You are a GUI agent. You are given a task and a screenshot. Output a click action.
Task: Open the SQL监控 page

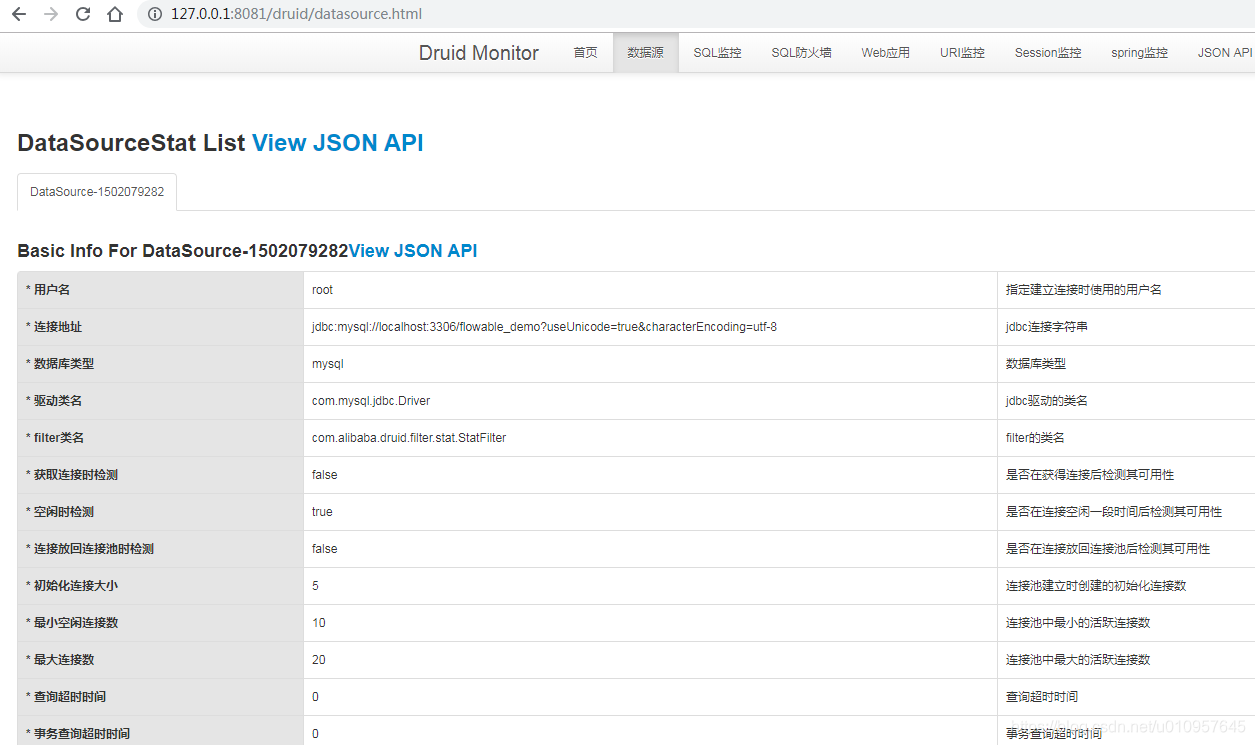717,53
